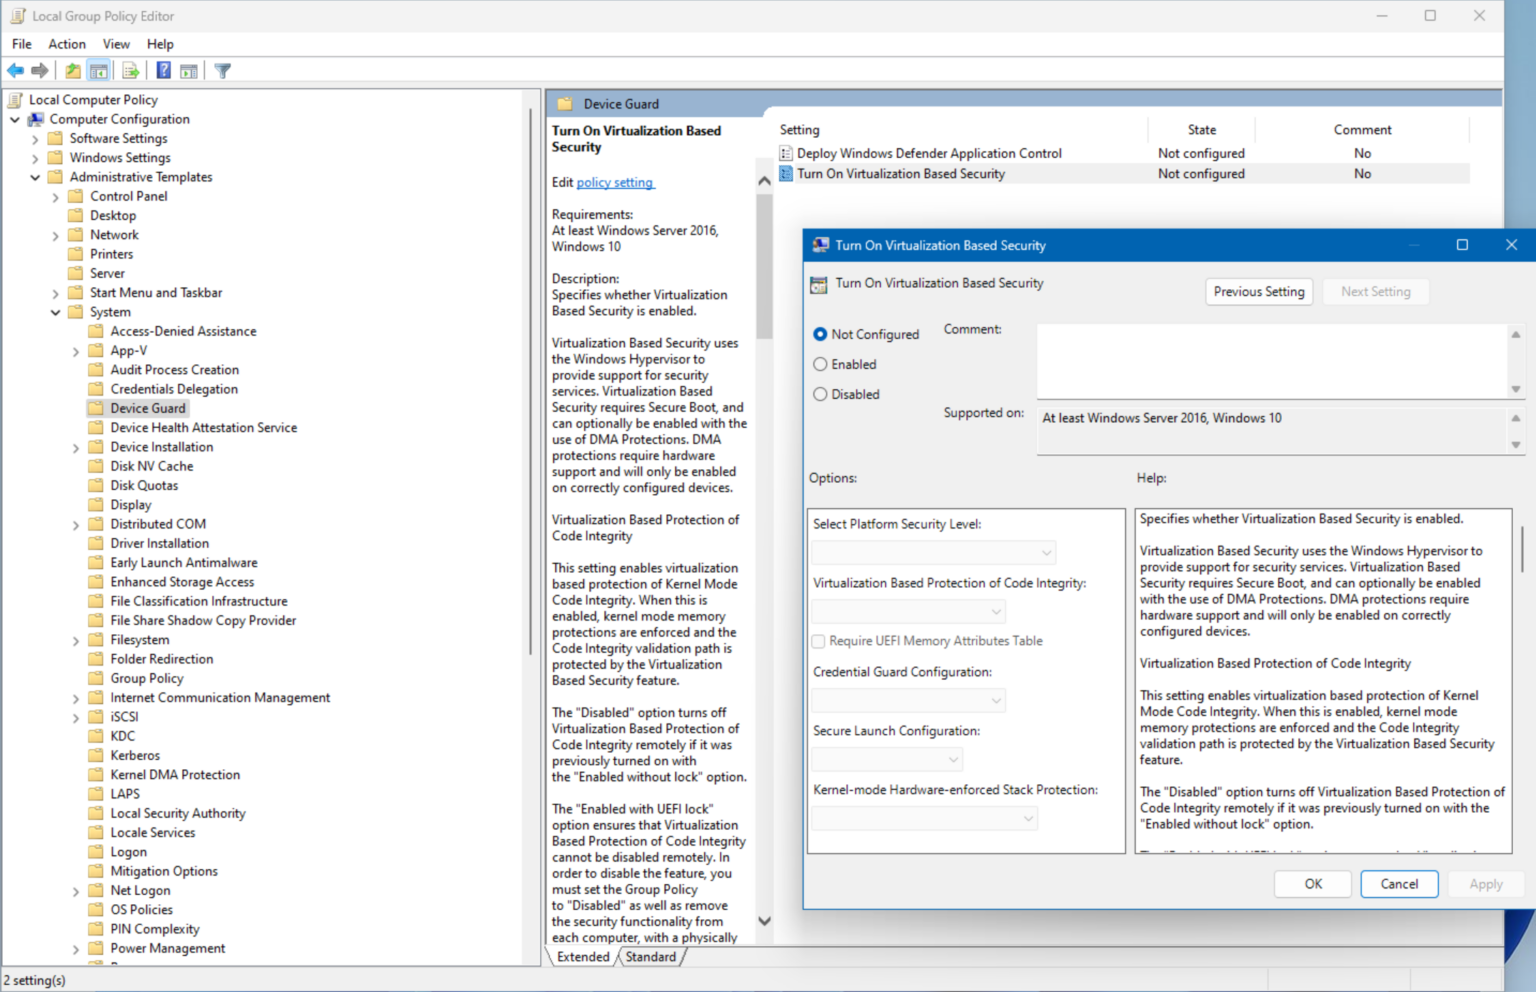
Task: Click the Filter funnel icon in toolbar
Action: pos(222,71)
